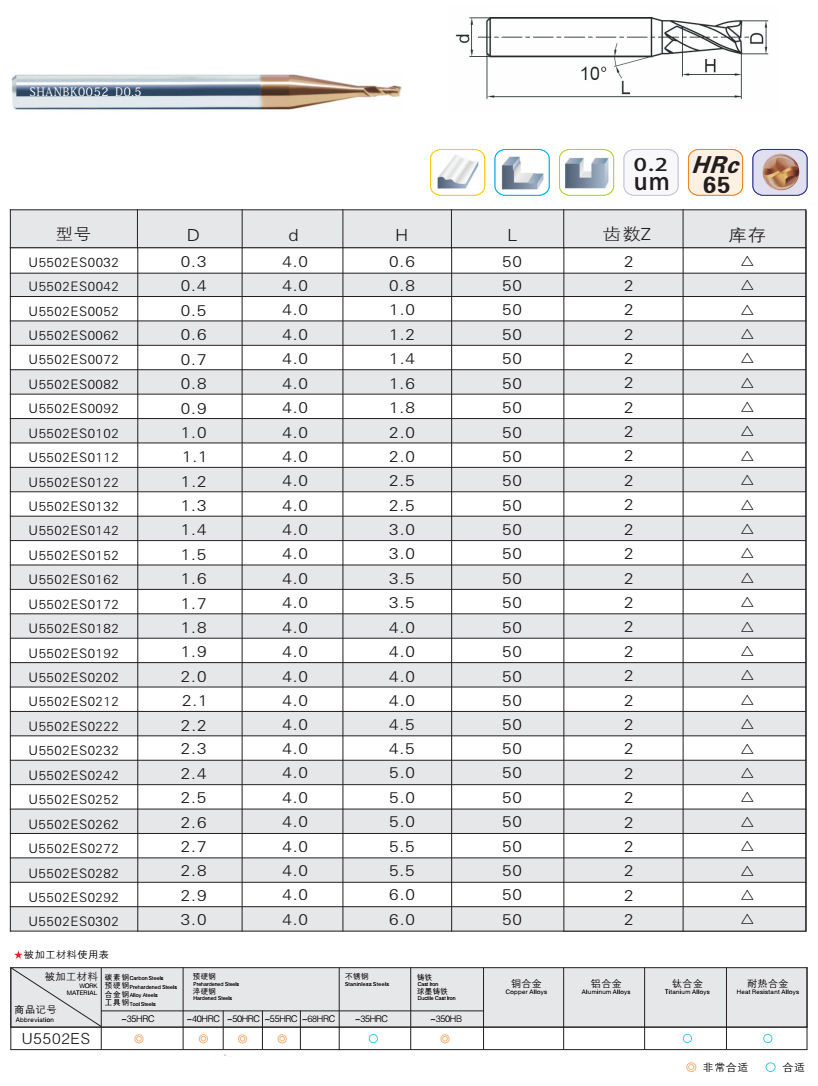
Task: Click the blue-bordered shoulder milling icon
Action: (522, 172)
